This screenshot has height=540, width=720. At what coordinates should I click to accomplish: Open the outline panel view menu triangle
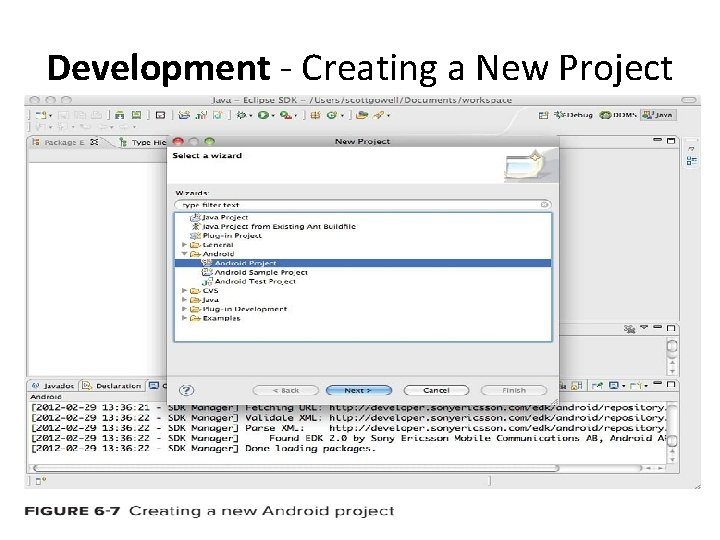tap(644, 327)
